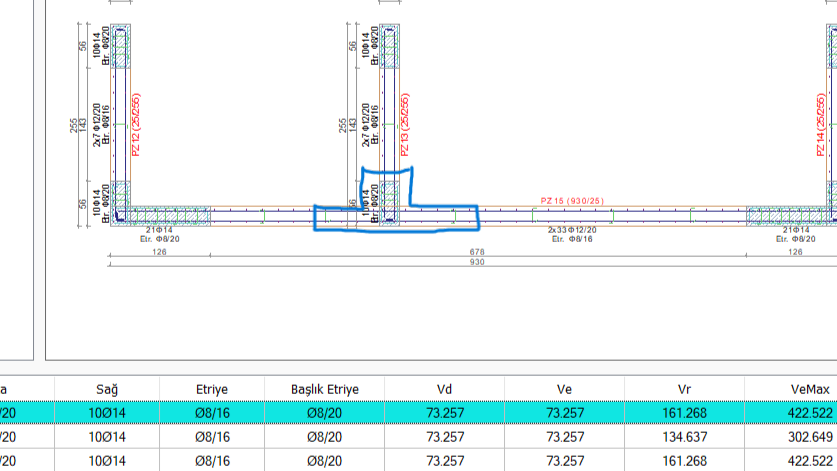The width and height of the screenshot is (837, 471).
Task: Select Ve 73.257 in the 134.637 row
Action: click(565, 437)
